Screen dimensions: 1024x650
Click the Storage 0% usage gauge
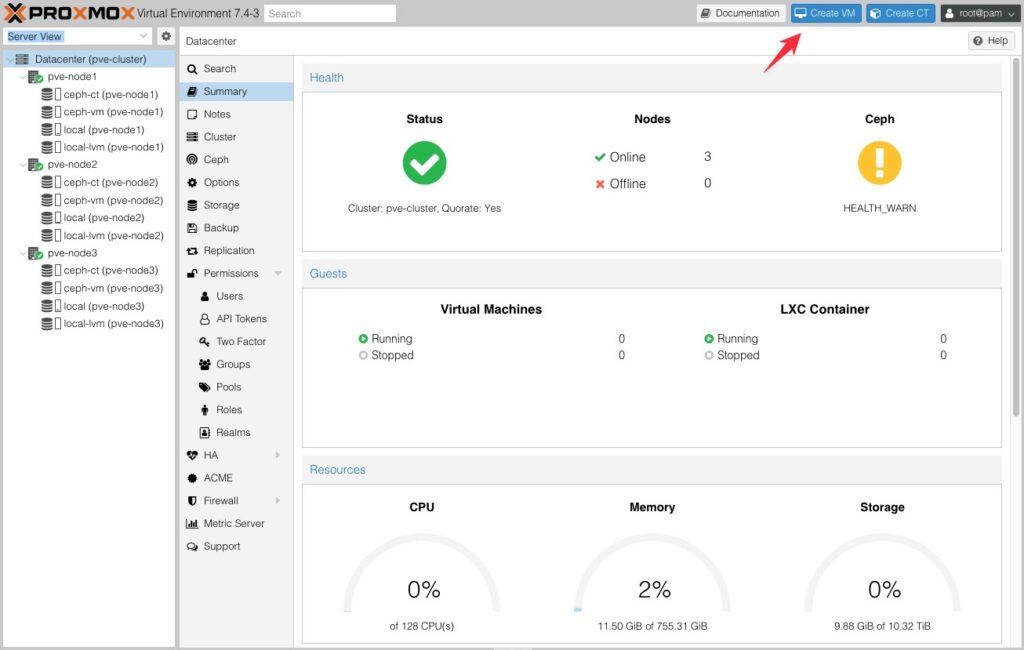point(882,574)
